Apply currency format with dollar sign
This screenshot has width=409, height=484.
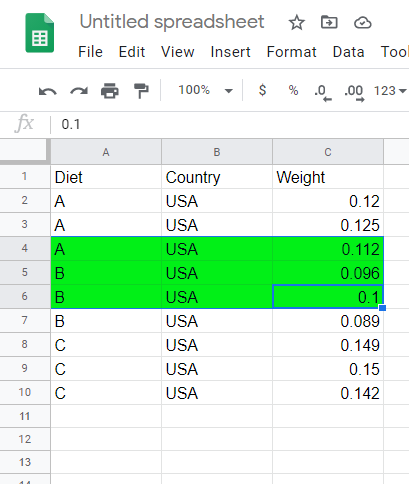pyautogui.click(x=262, y=90)
